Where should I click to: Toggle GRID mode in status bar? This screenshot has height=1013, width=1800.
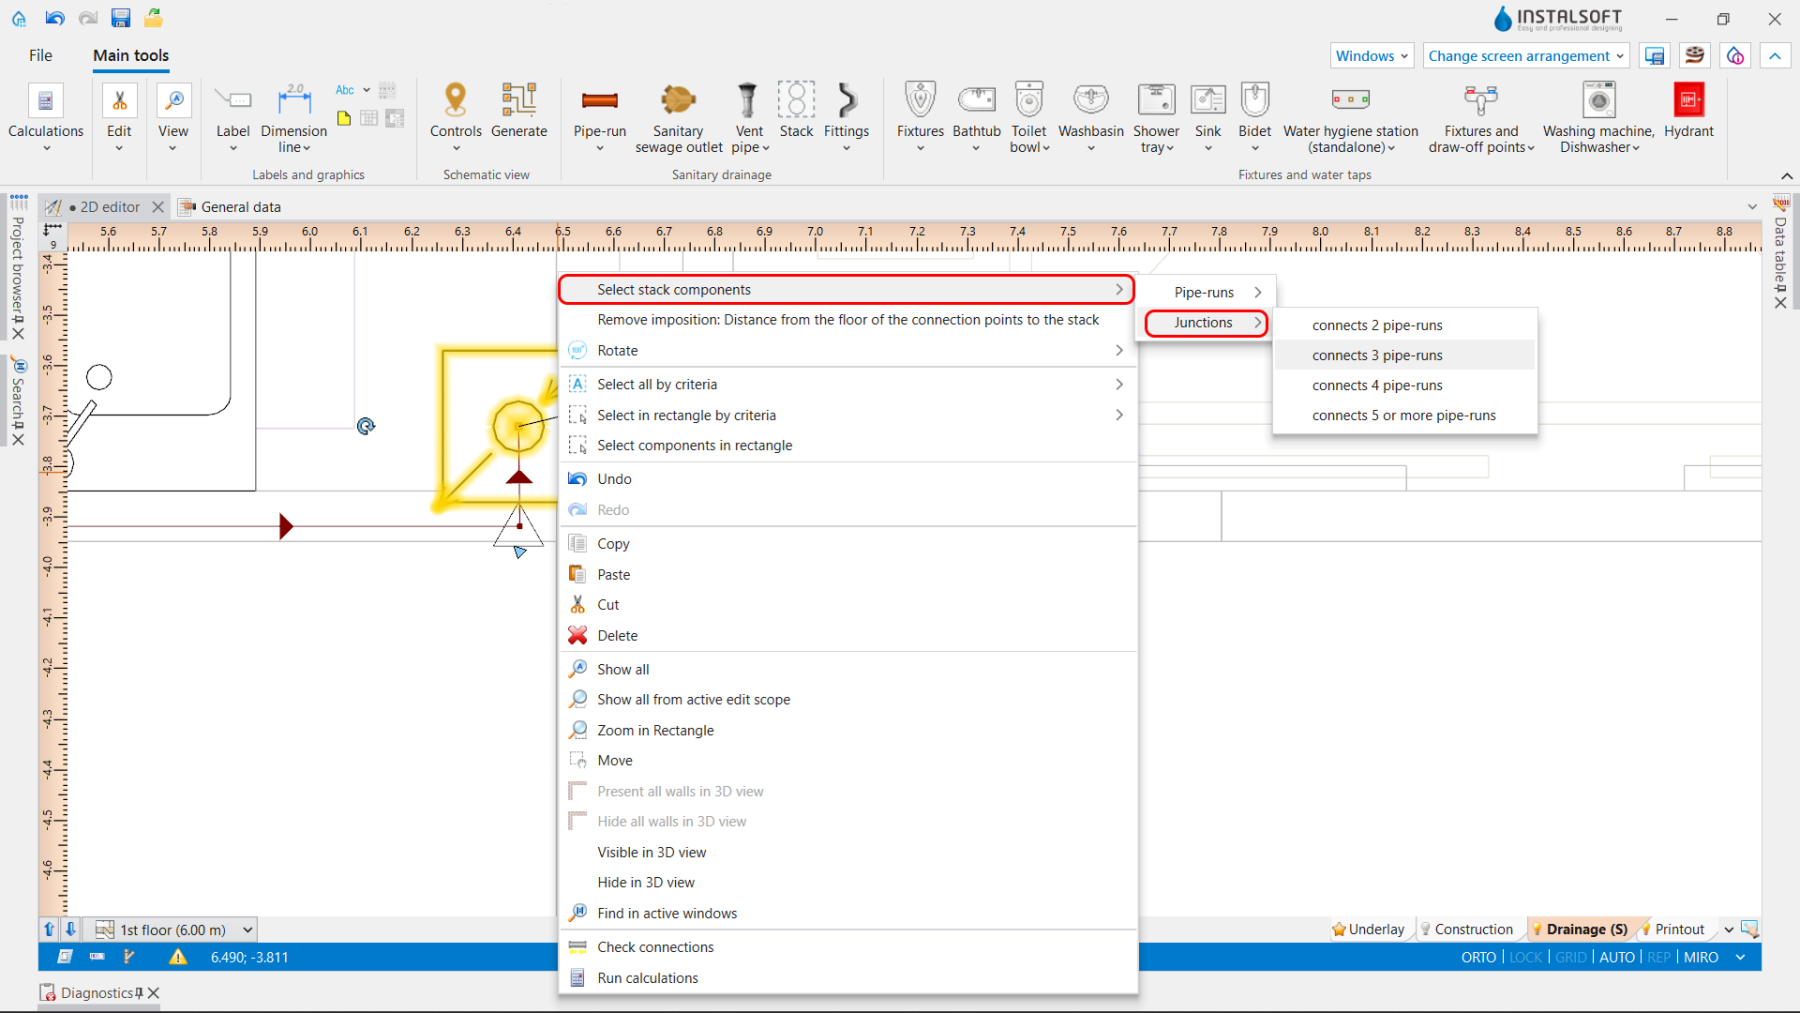[1570, 957]
